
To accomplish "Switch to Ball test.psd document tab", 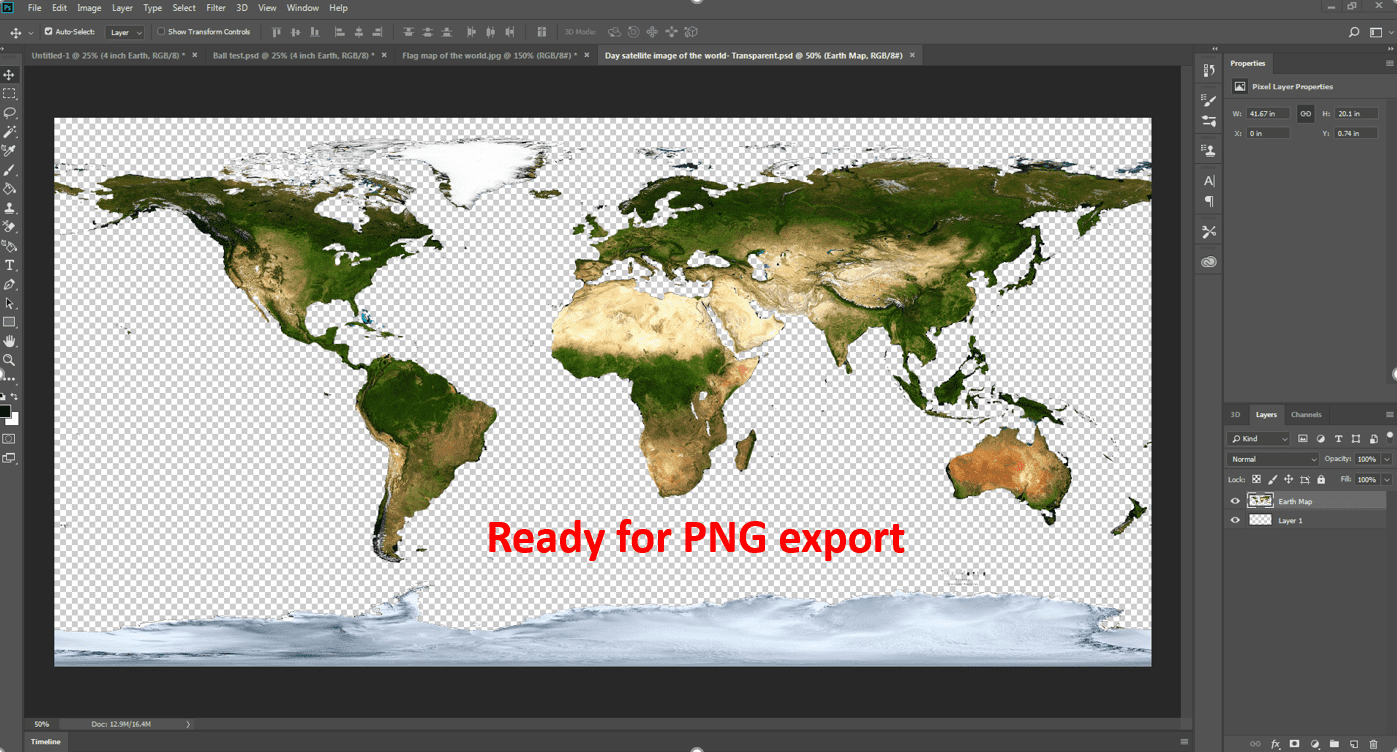I will pos(294,56).
